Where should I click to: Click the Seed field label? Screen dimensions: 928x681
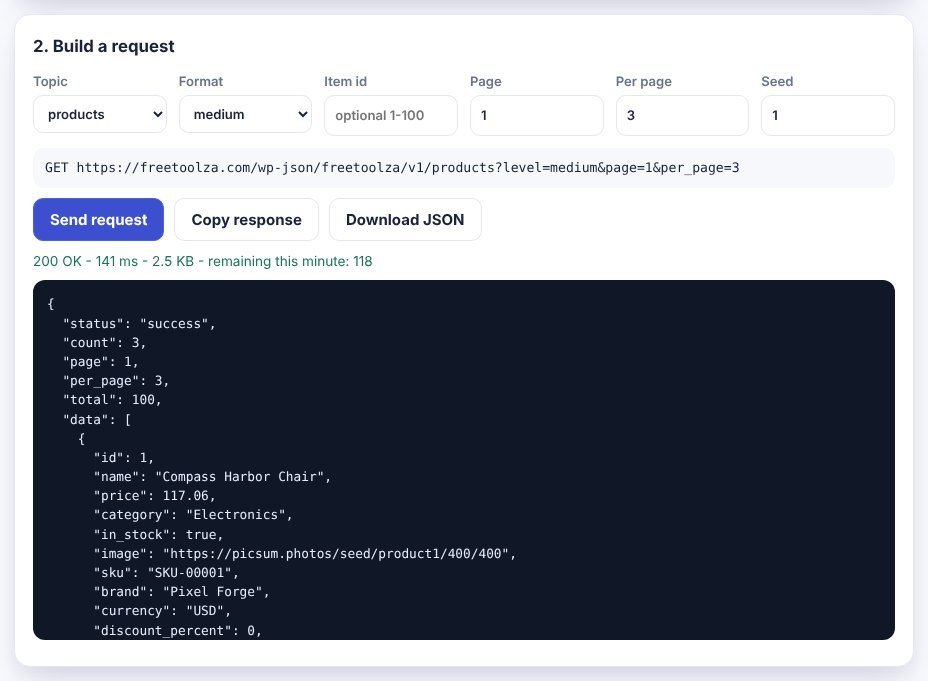coord(777,82)
